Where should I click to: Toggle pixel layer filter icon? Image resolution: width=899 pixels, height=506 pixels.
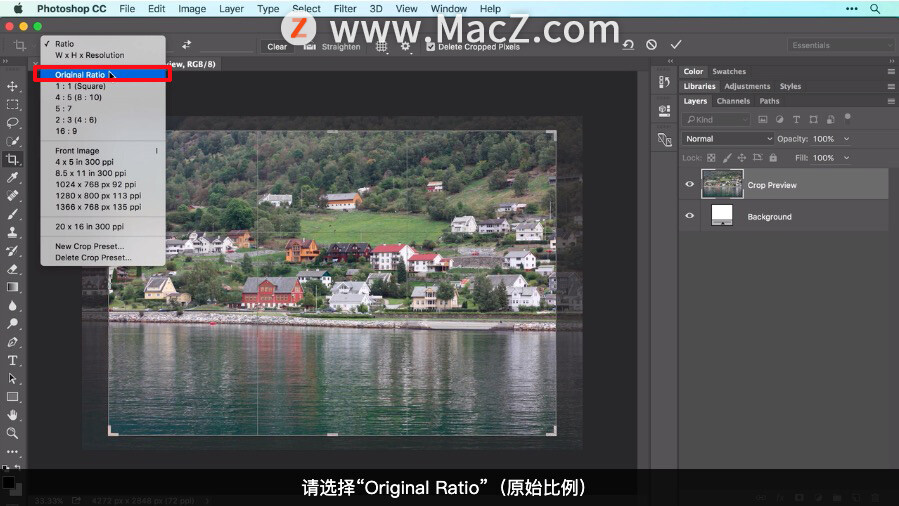763,119
